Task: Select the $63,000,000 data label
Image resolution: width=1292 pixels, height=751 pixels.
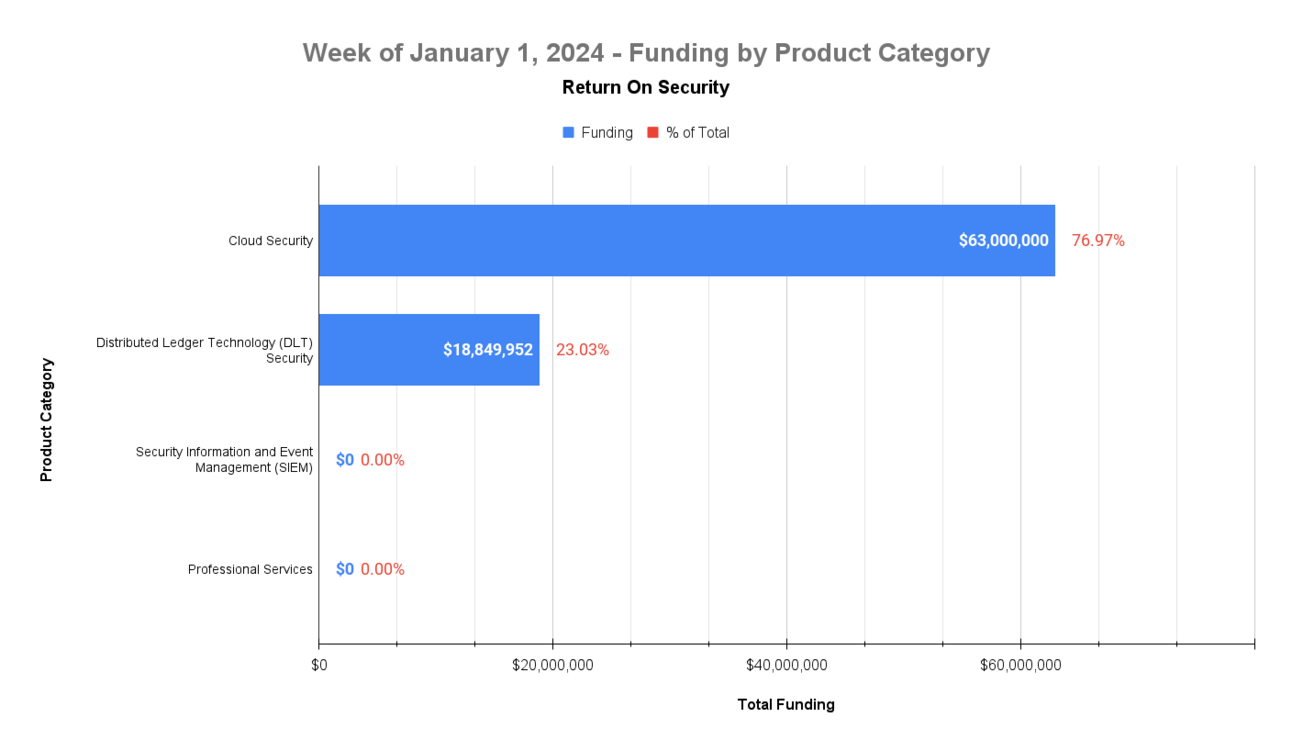Action: [1003, 241]
